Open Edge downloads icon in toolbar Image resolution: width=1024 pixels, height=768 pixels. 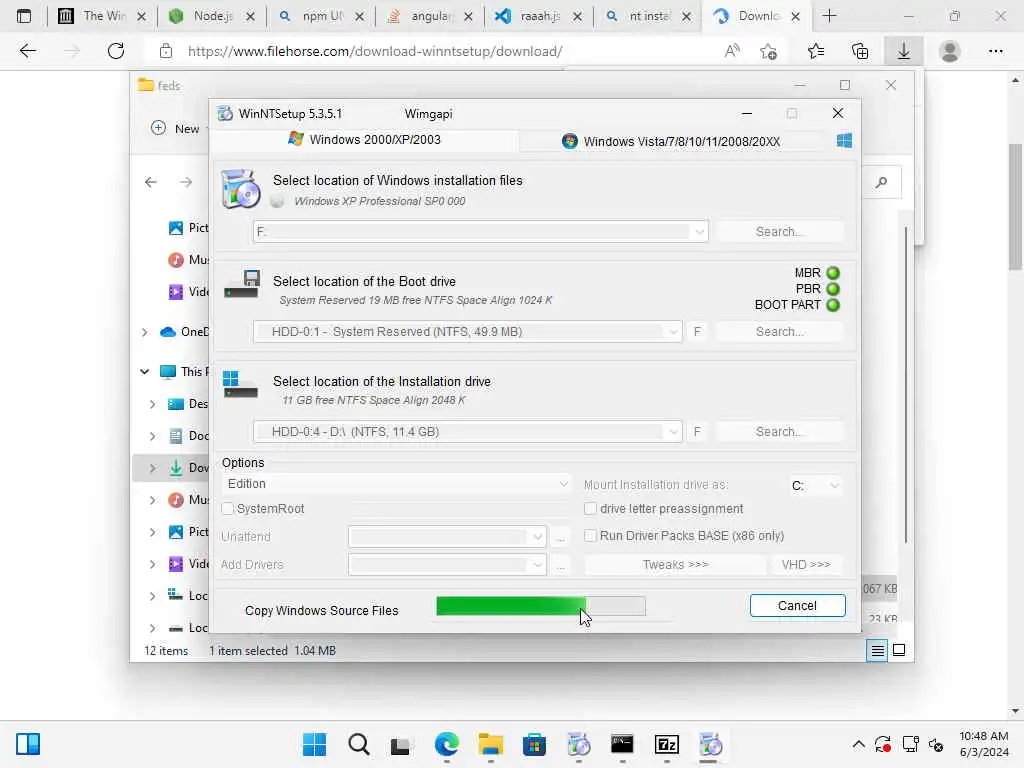point(903,51)
